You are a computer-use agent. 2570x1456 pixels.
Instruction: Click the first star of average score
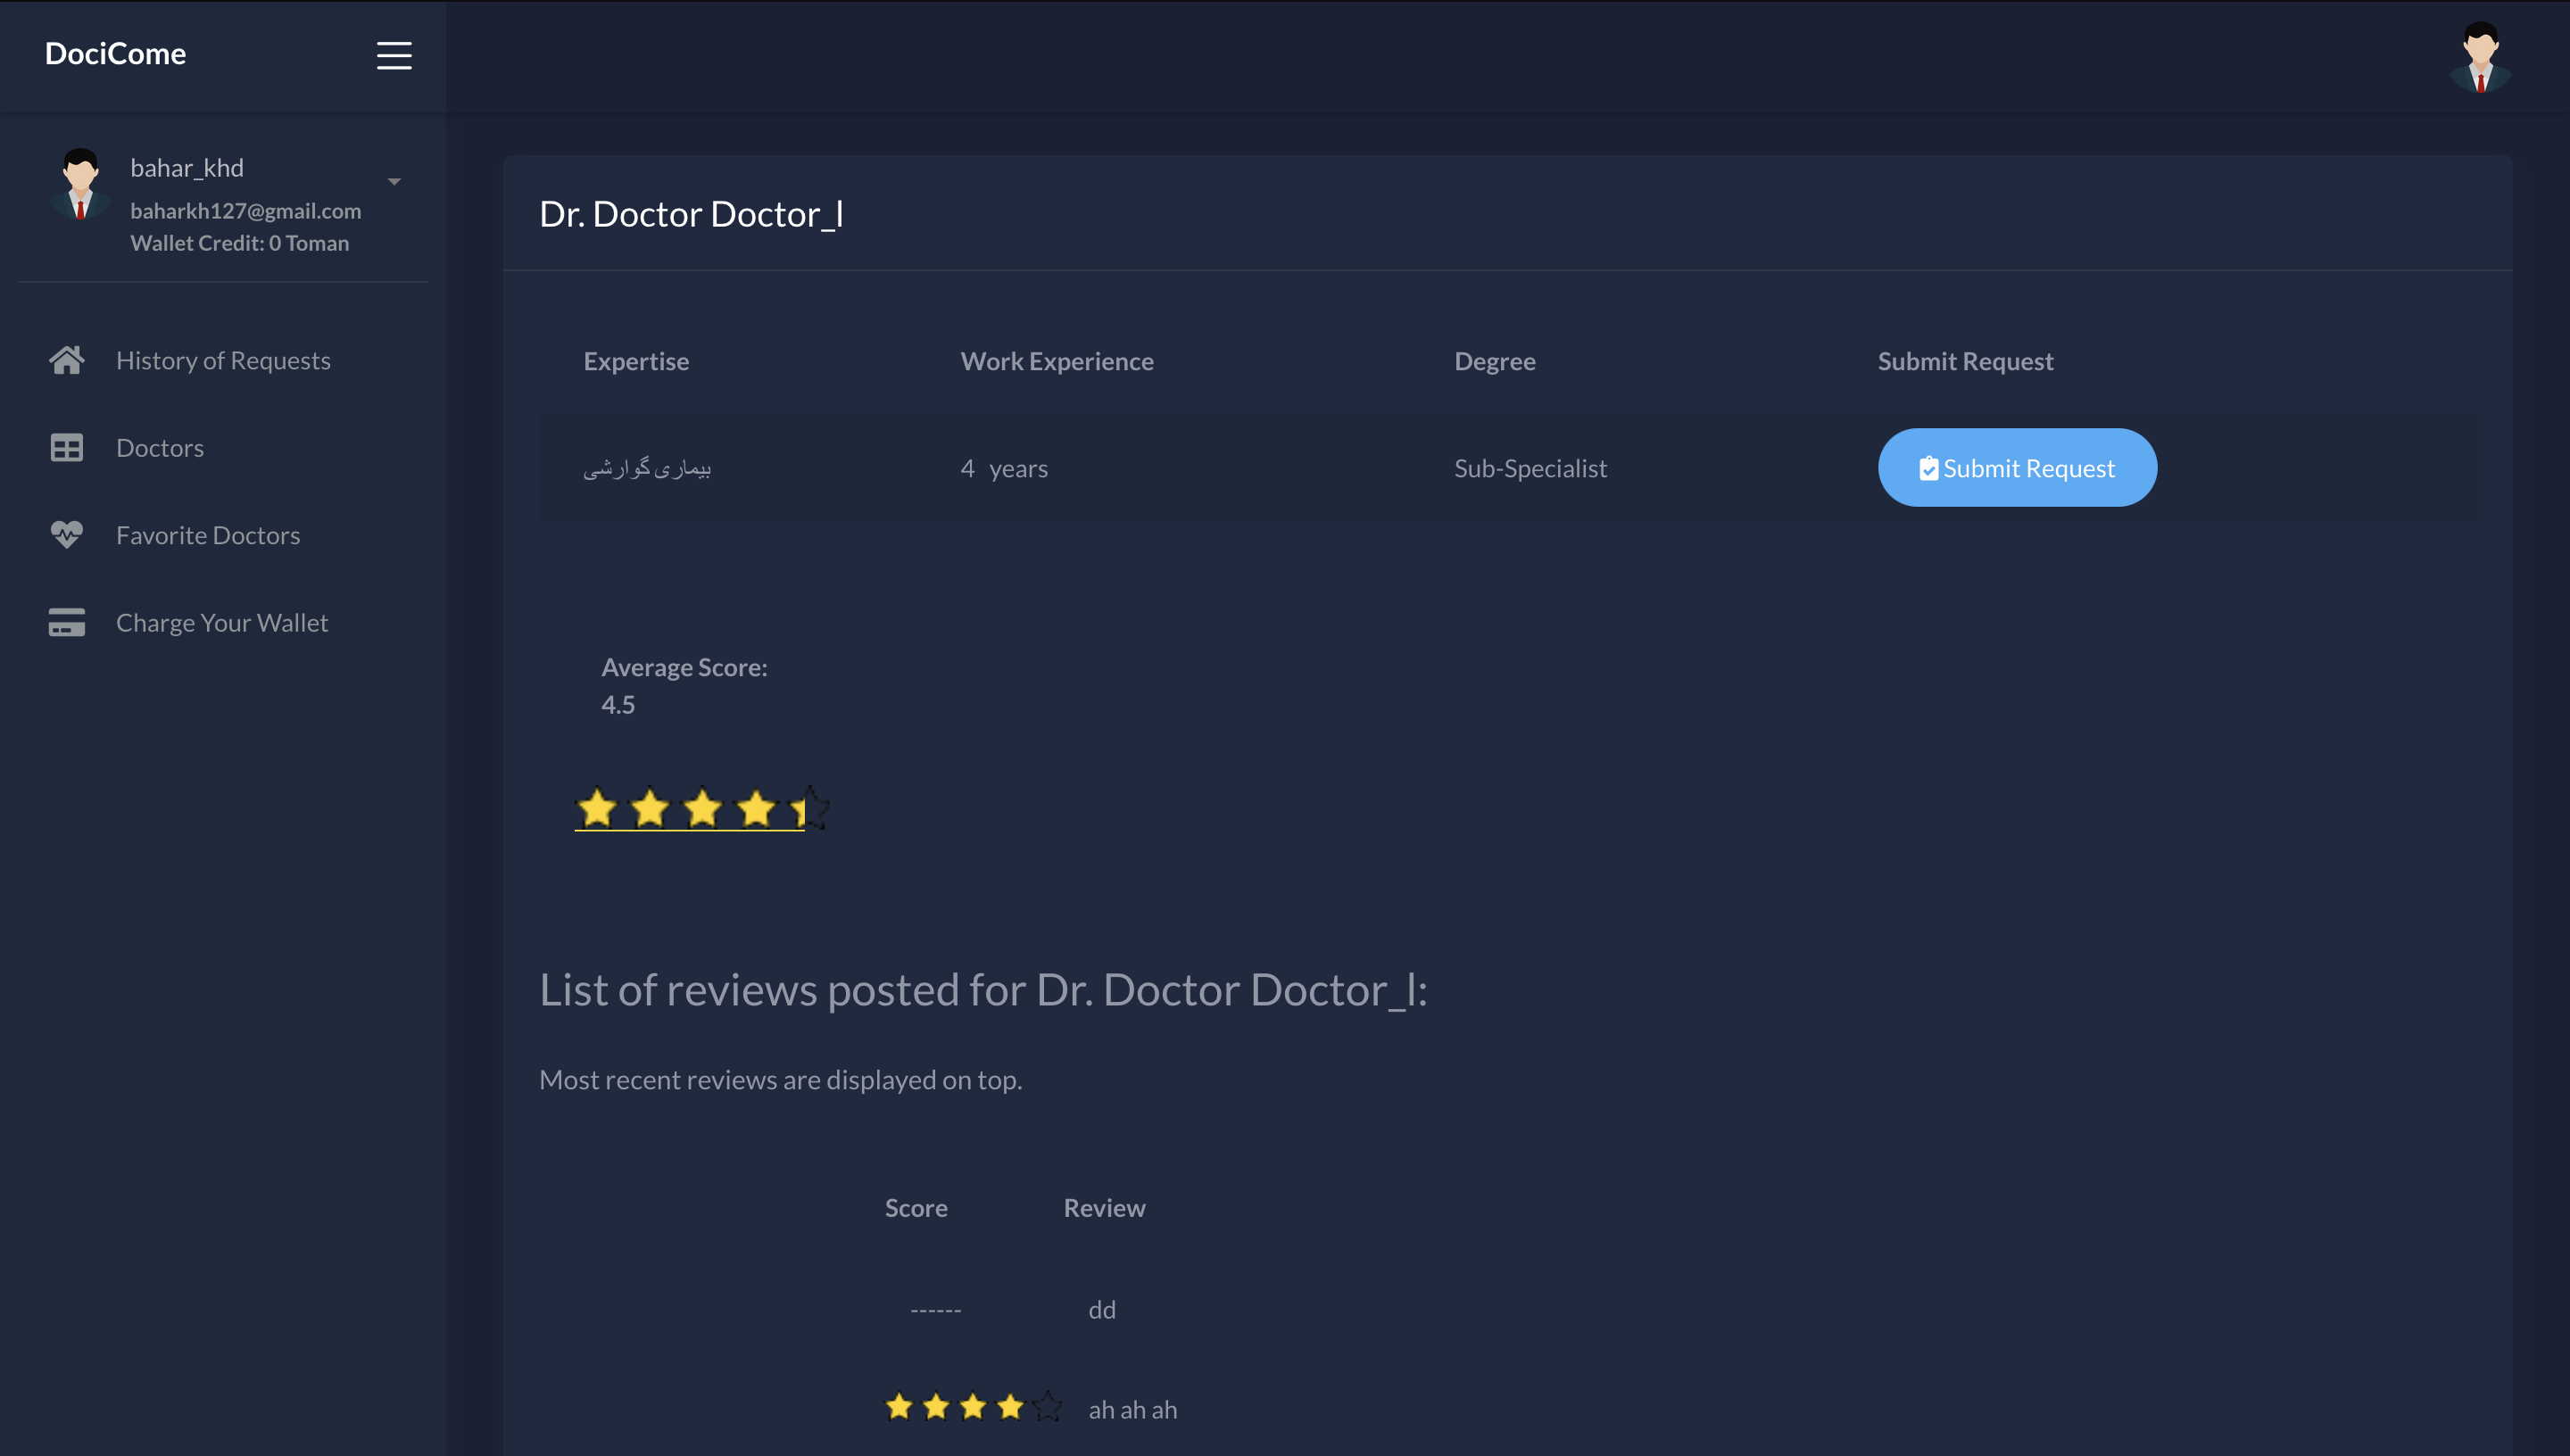[x=597, y=808]
